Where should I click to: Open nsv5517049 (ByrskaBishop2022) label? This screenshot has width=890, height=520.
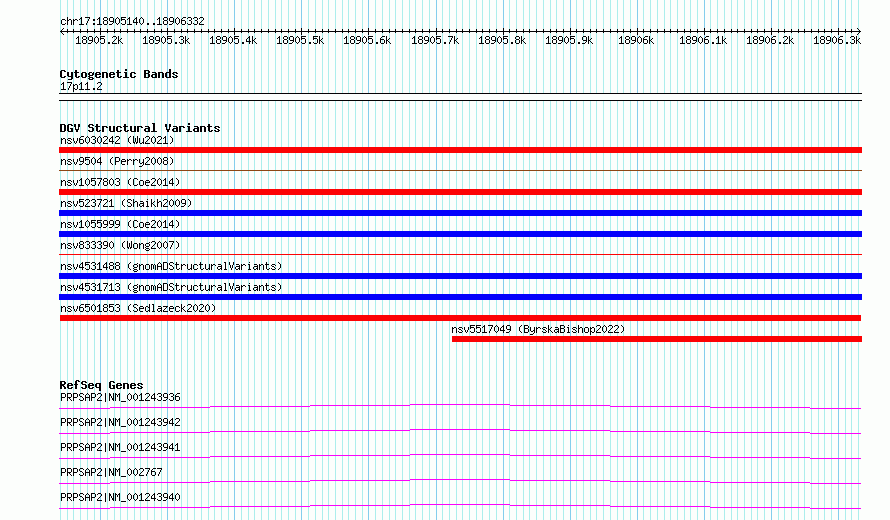pos(538,329)
